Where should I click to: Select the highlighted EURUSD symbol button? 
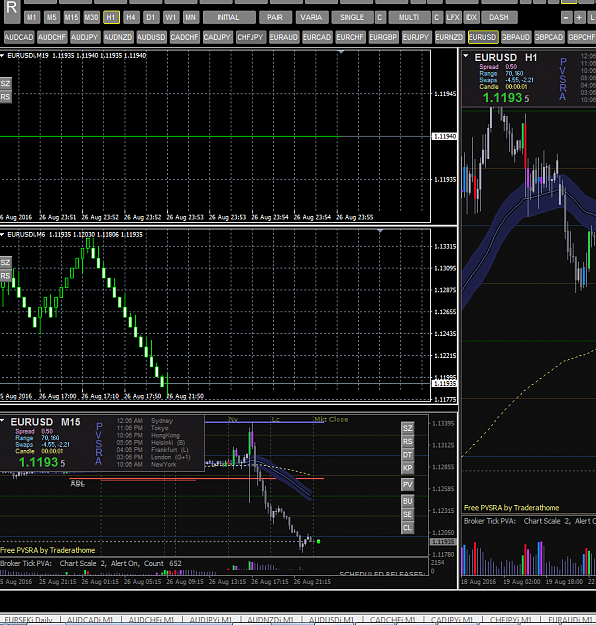482,37
